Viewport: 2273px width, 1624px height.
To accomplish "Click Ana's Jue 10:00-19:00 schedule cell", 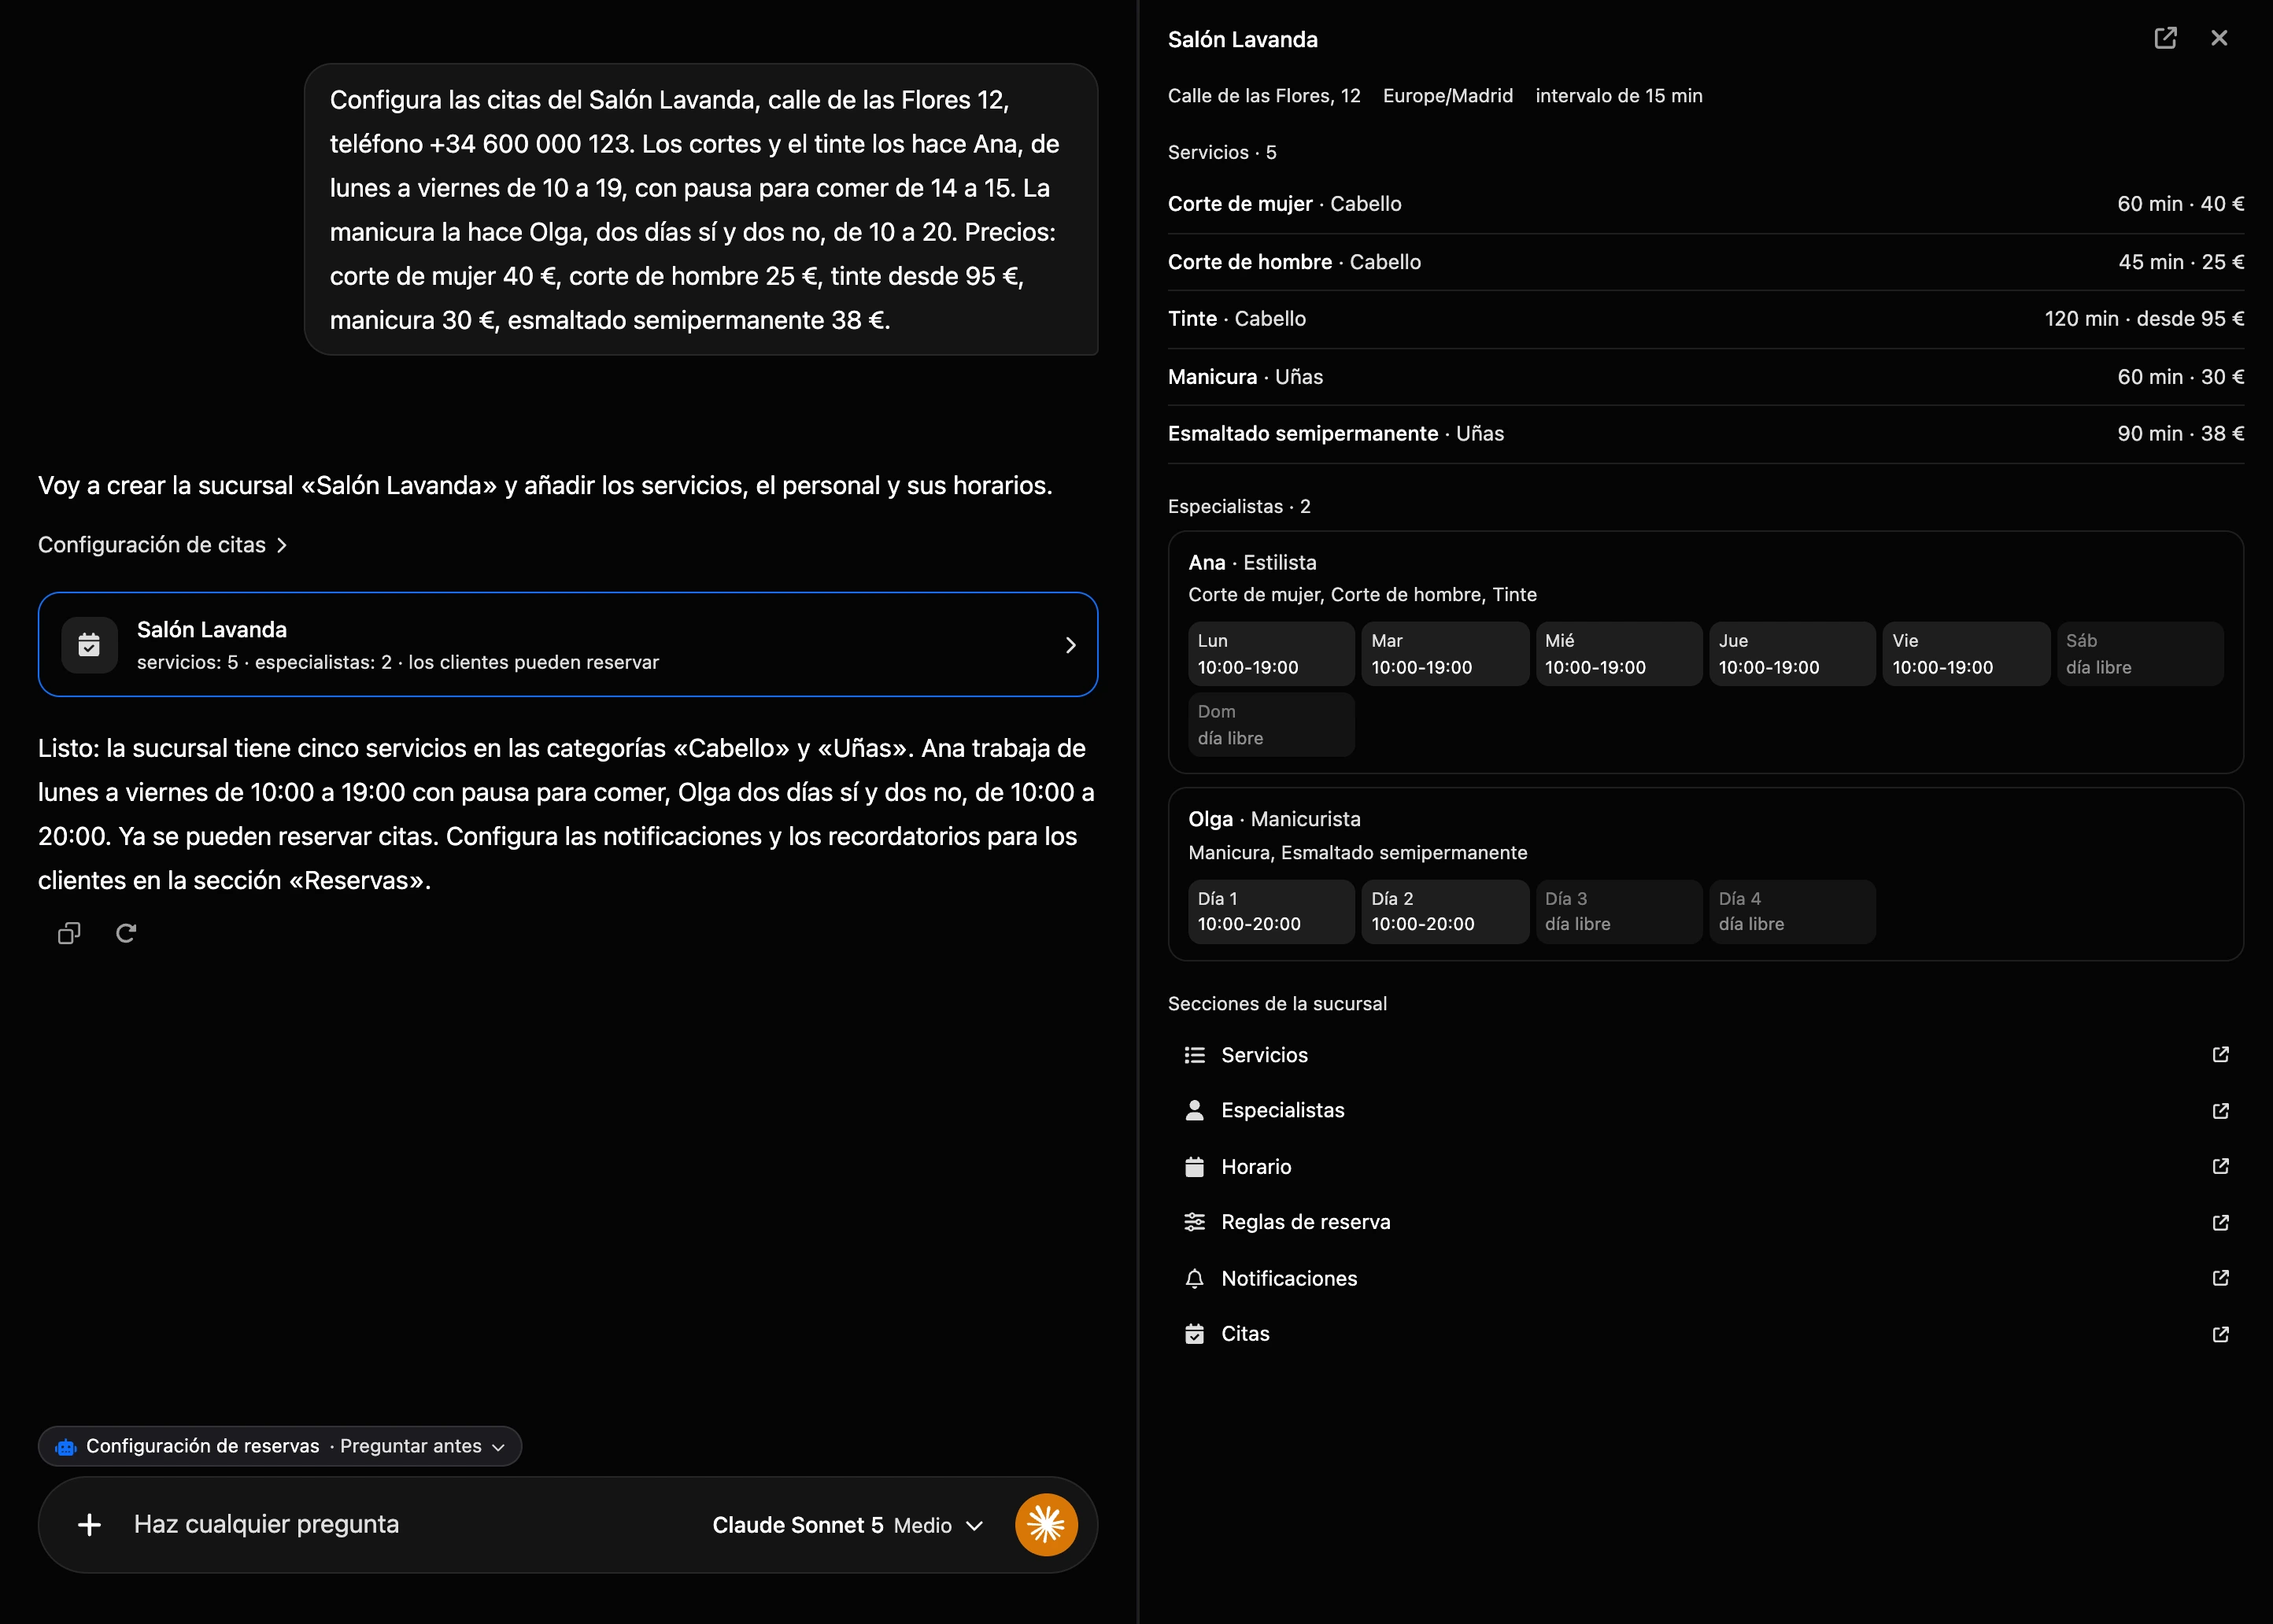I will [1792, 654].
